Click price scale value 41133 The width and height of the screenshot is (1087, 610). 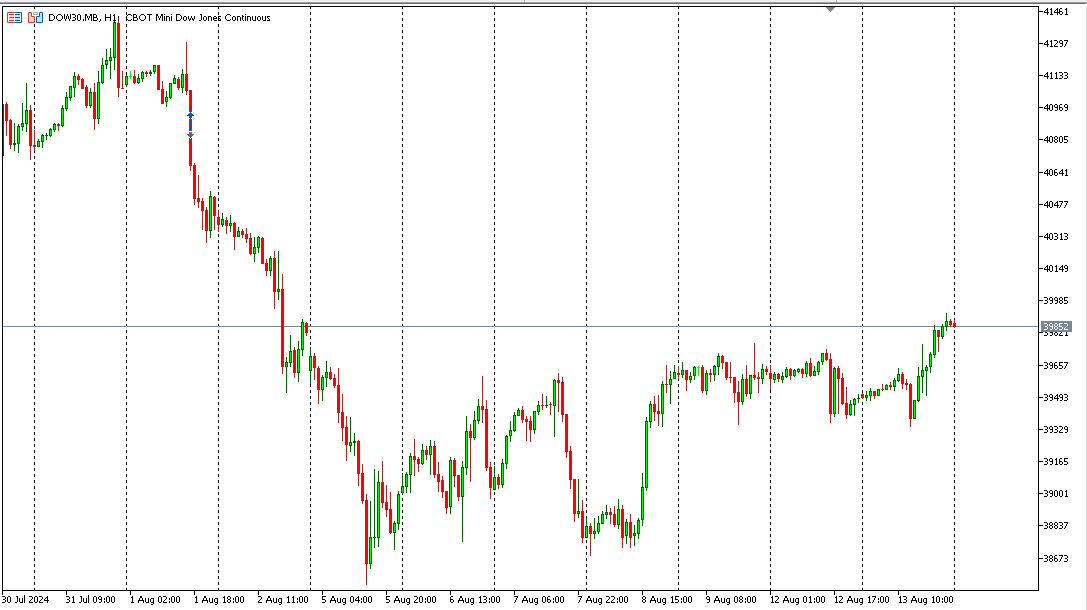click(x=1056, y=76)
